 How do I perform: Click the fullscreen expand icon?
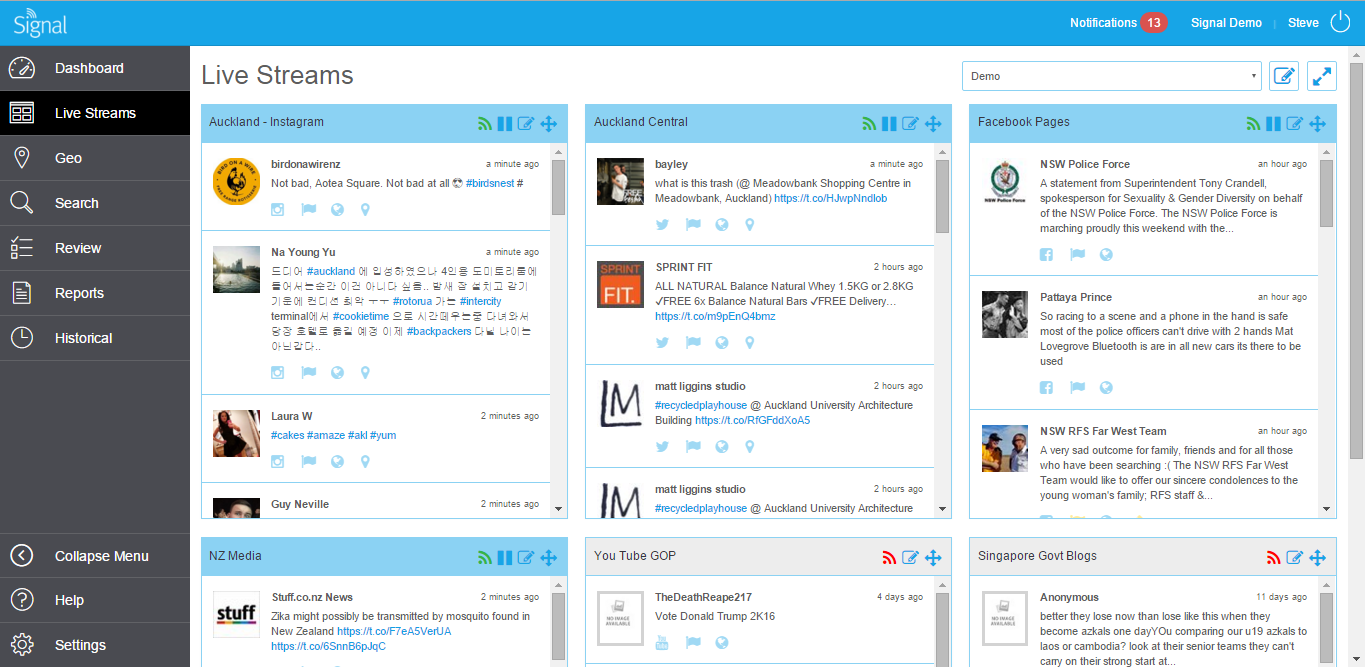[1322, 76]
